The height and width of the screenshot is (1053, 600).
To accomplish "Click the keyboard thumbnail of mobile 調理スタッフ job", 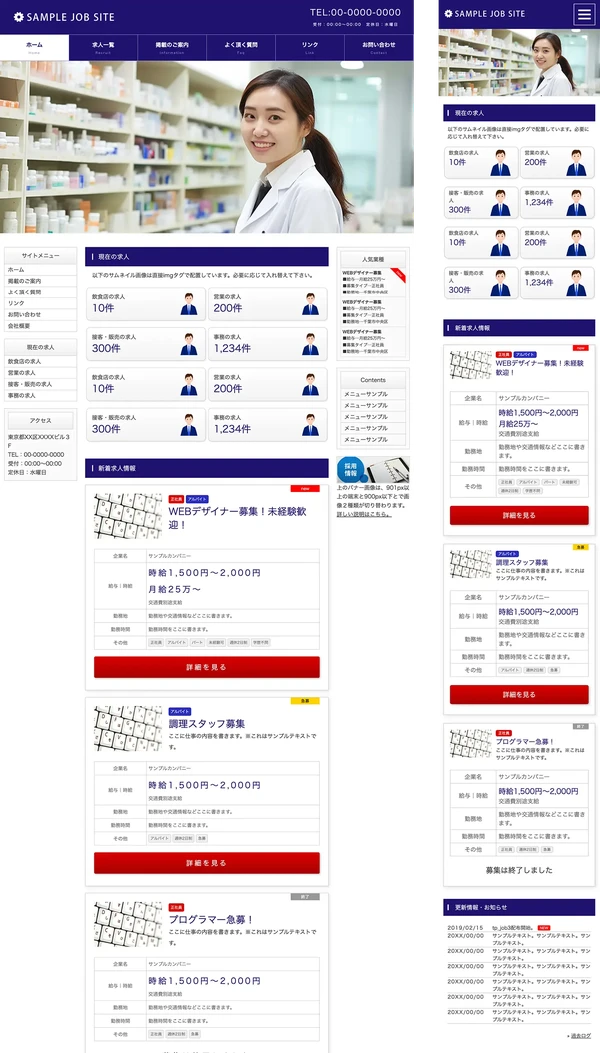I will (x=471, y=565).
